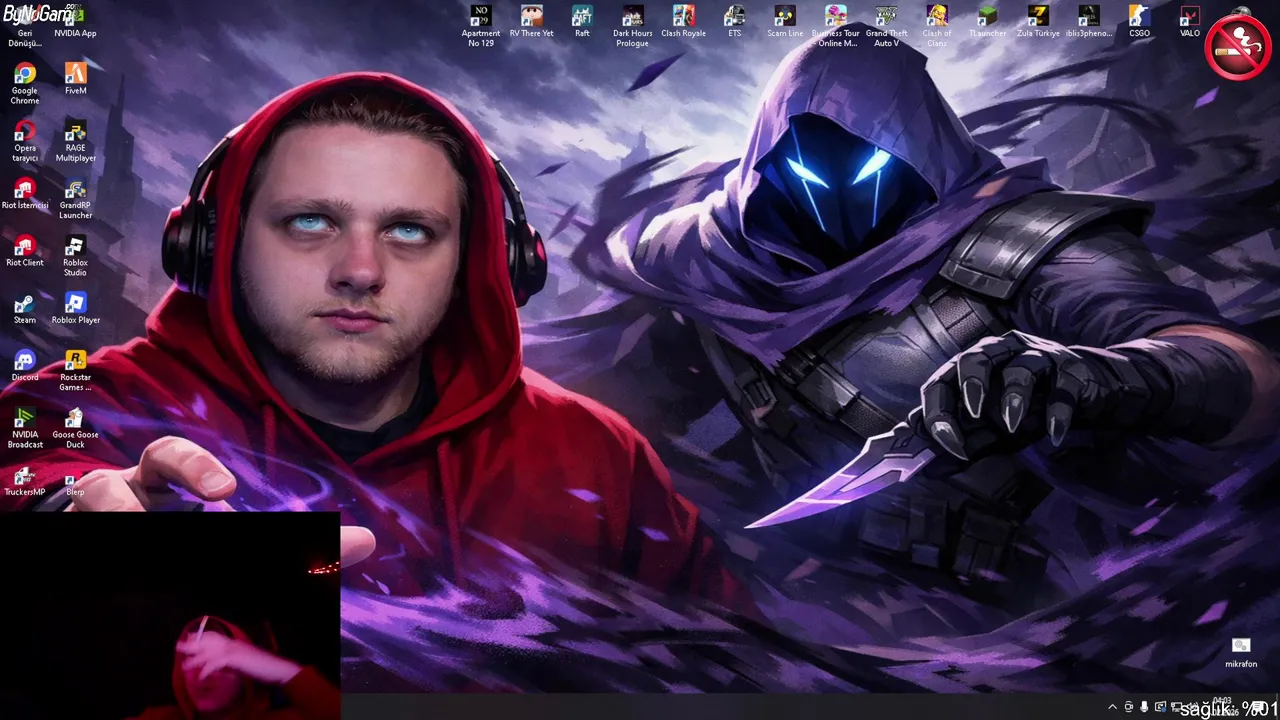This screenshot has height=720, width=1280.
Task: Click the Roblox Player shortcut
Action: [75, 309]
